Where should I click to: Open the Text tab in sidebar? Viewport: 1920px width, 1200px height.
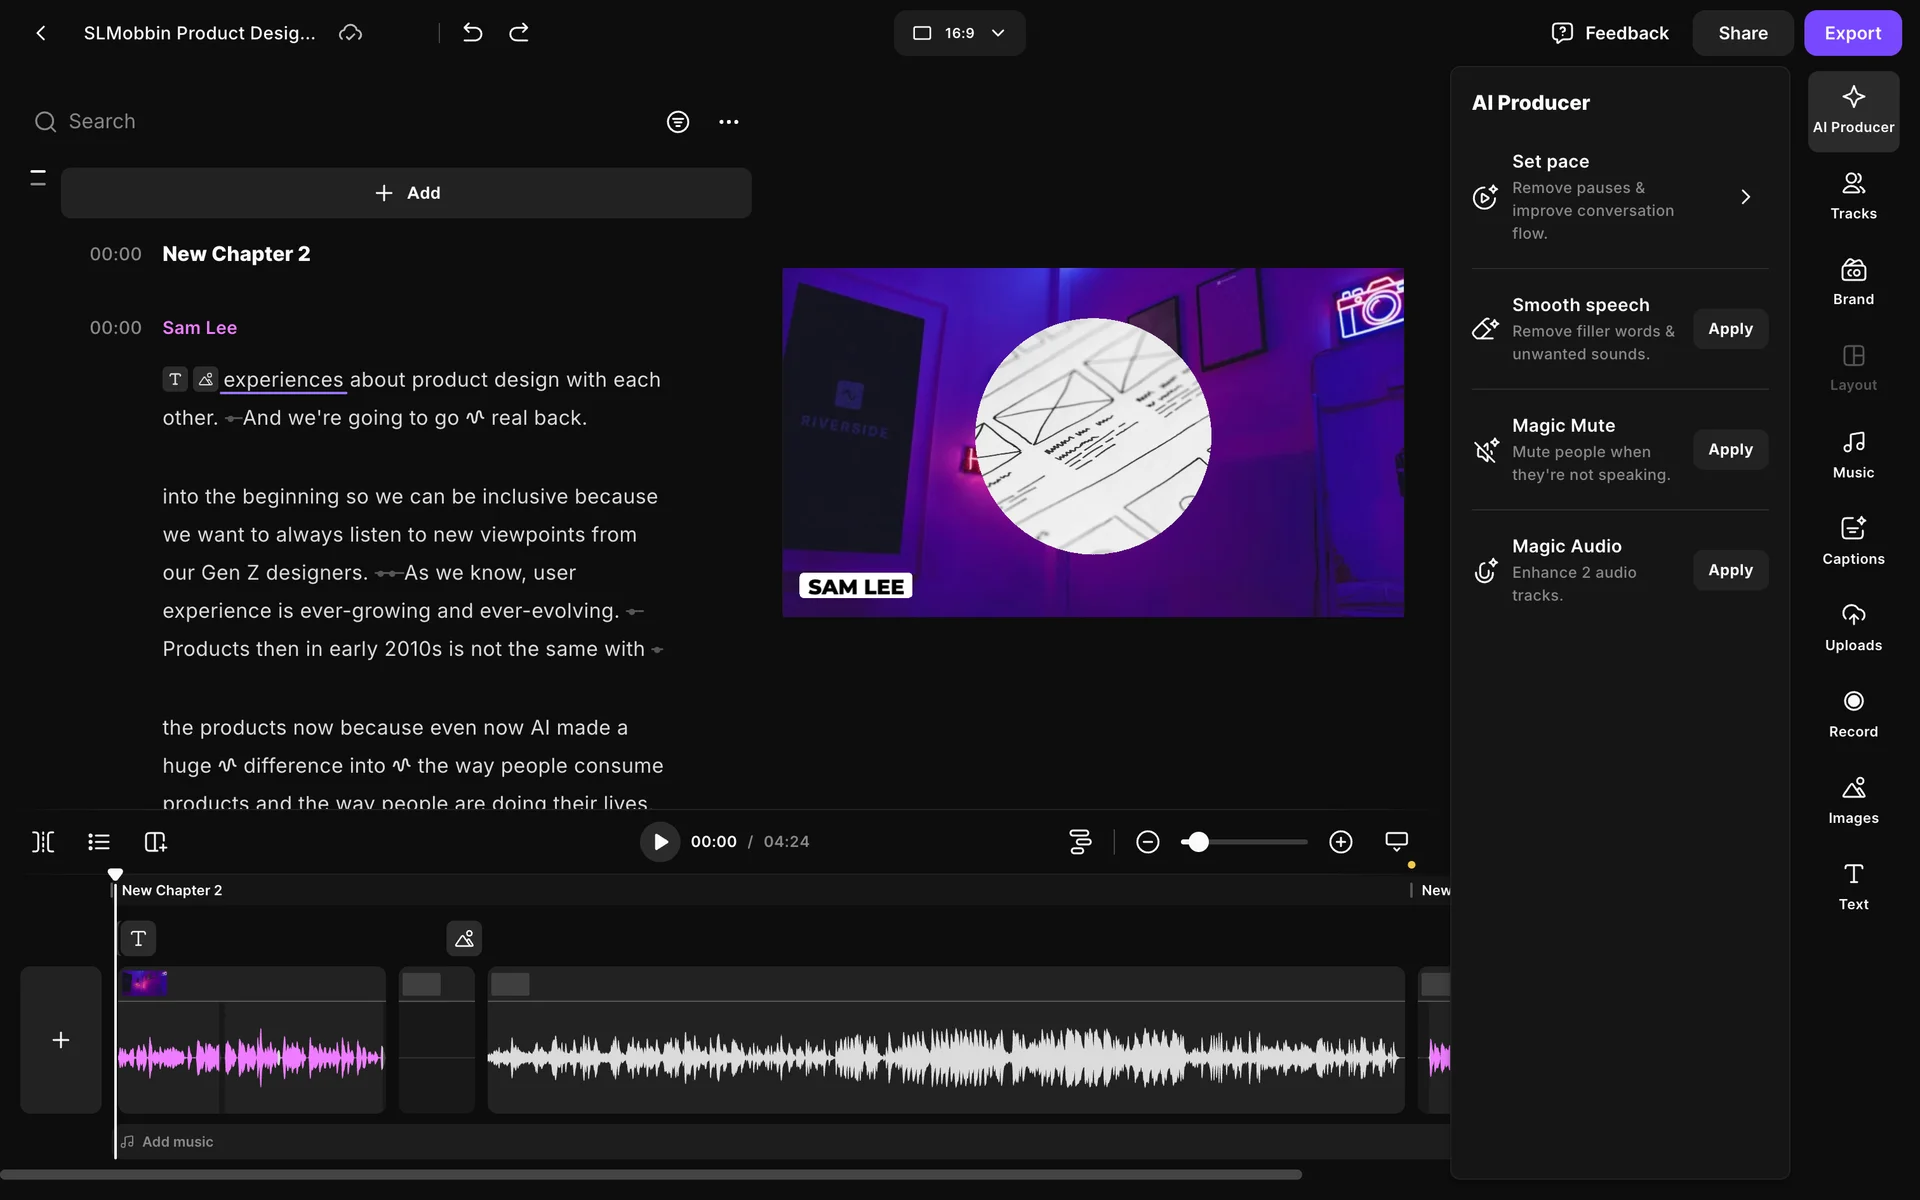click(1853, 886)
